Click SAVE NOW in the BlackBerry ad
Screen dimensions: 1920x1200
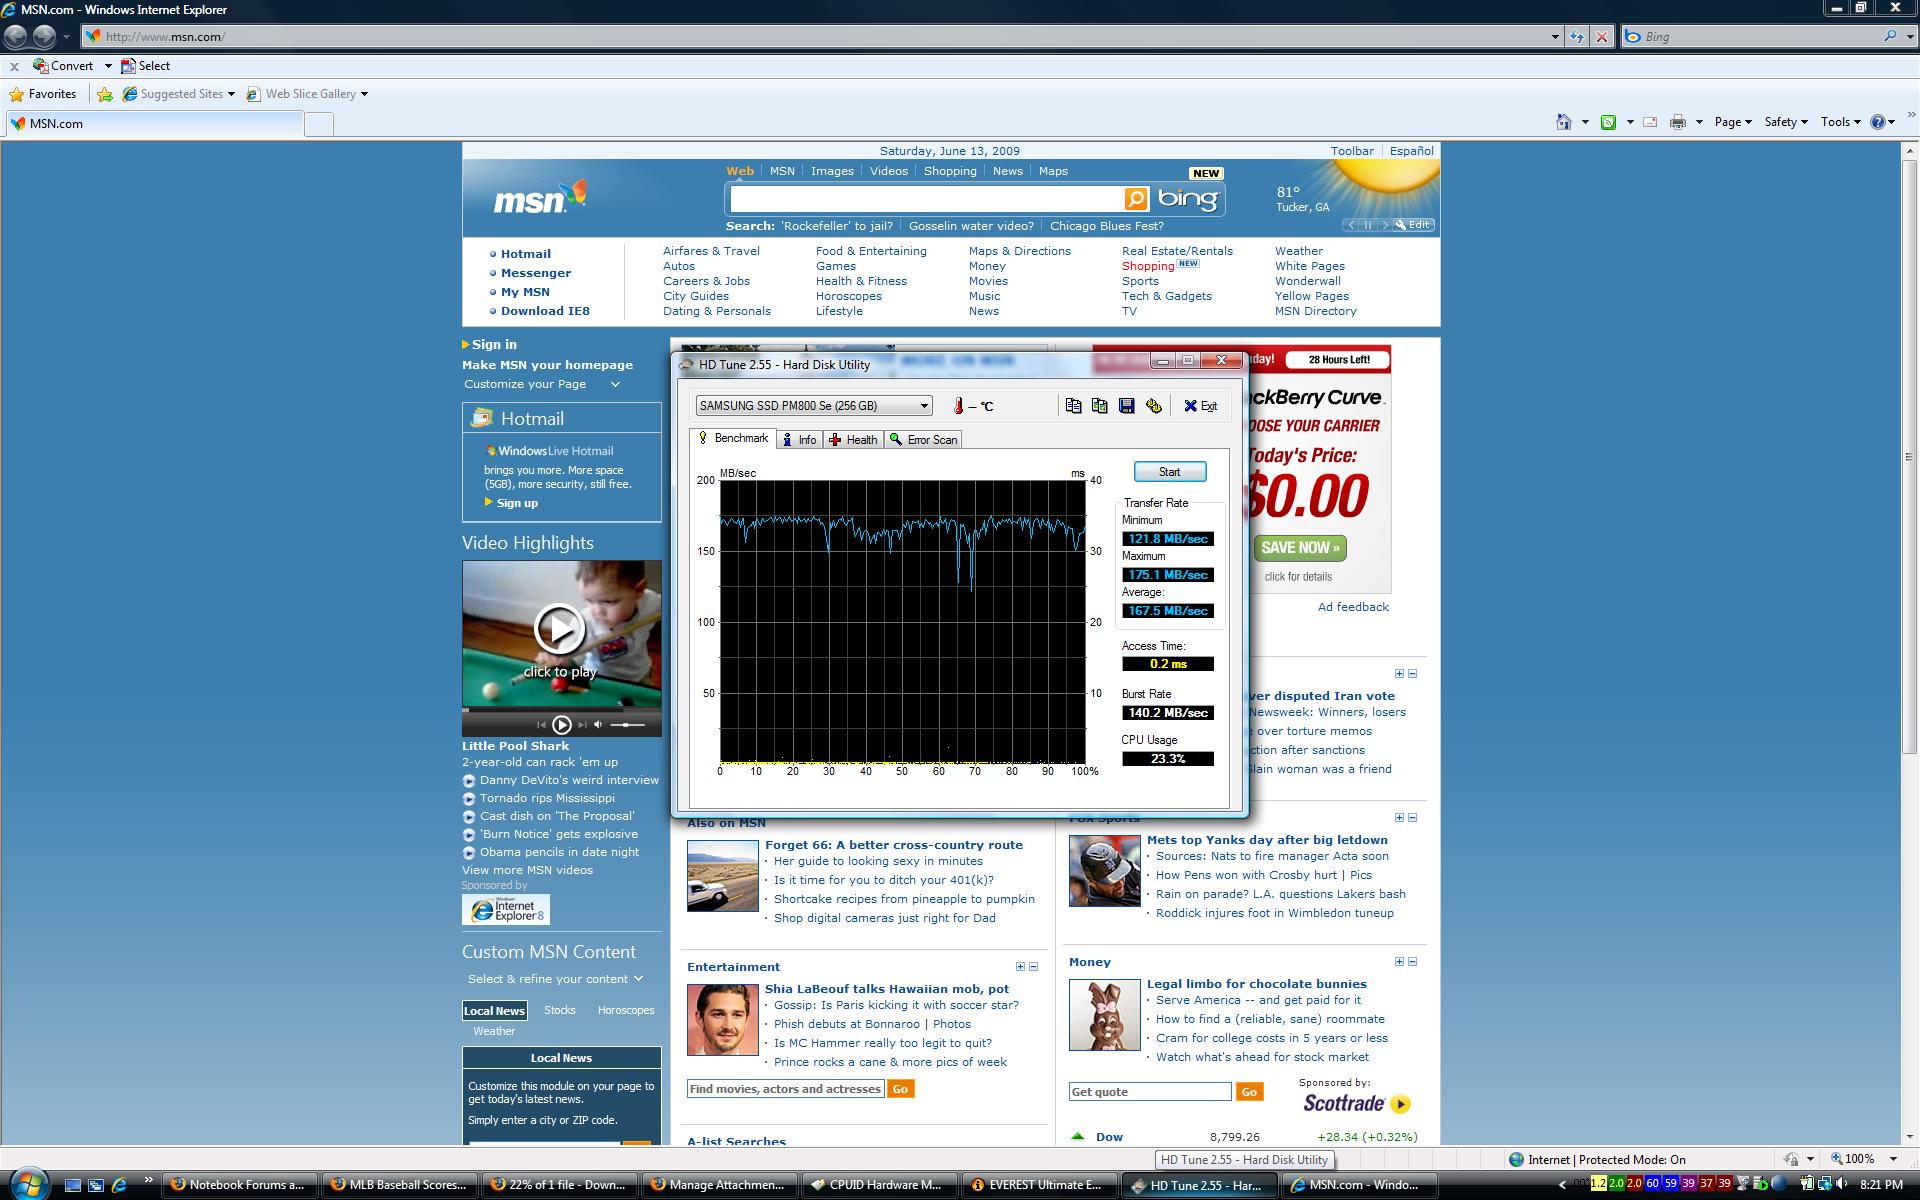(1300, 547)
